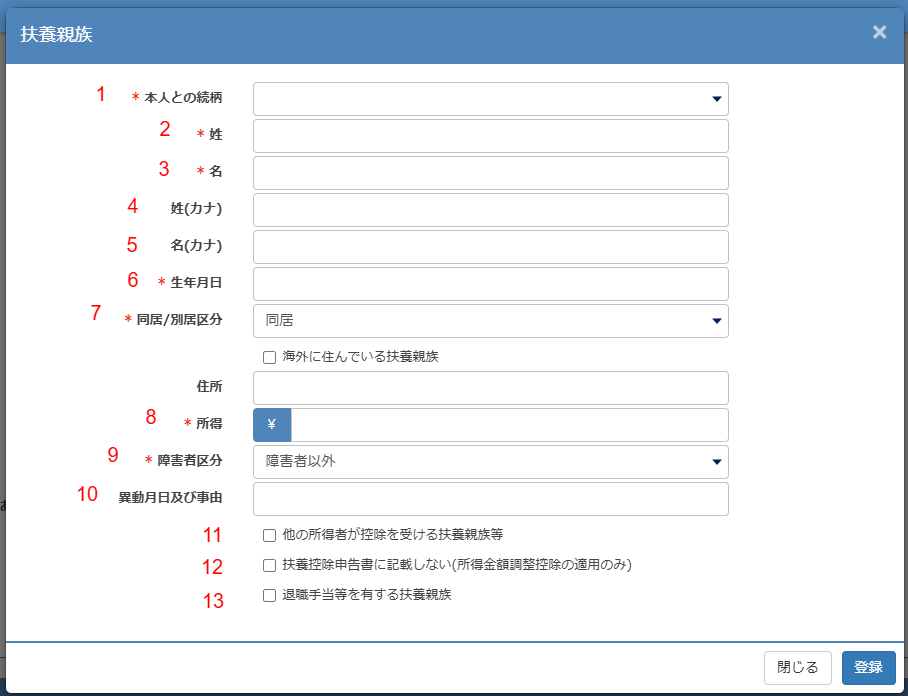
Task: Enable 他の所得者が控除を受ける扶養親族等 checkbox
Action: coord(269,535)
